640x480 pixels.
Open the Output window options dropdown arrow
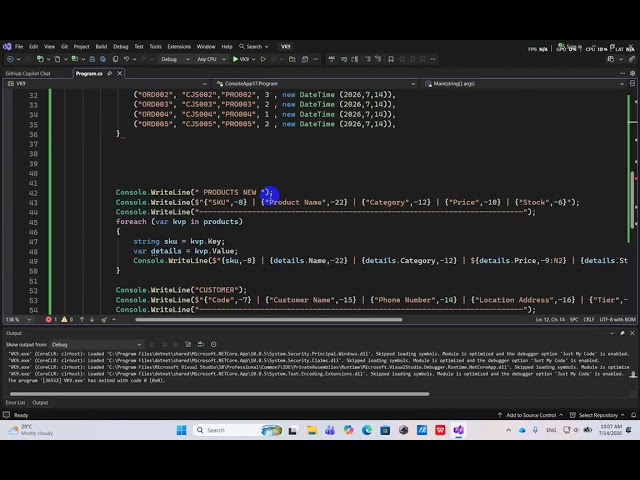pos(612,333)
